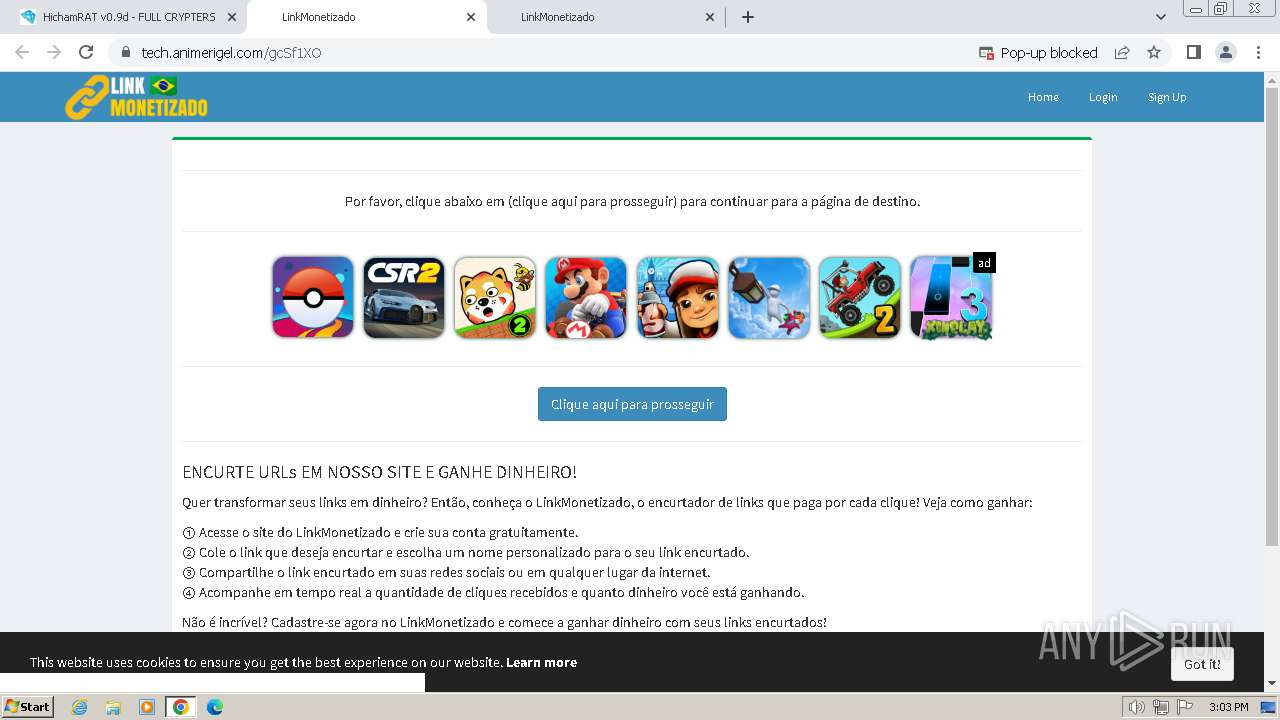Close the third LinkMonetizado tab

tap(710, 17)
